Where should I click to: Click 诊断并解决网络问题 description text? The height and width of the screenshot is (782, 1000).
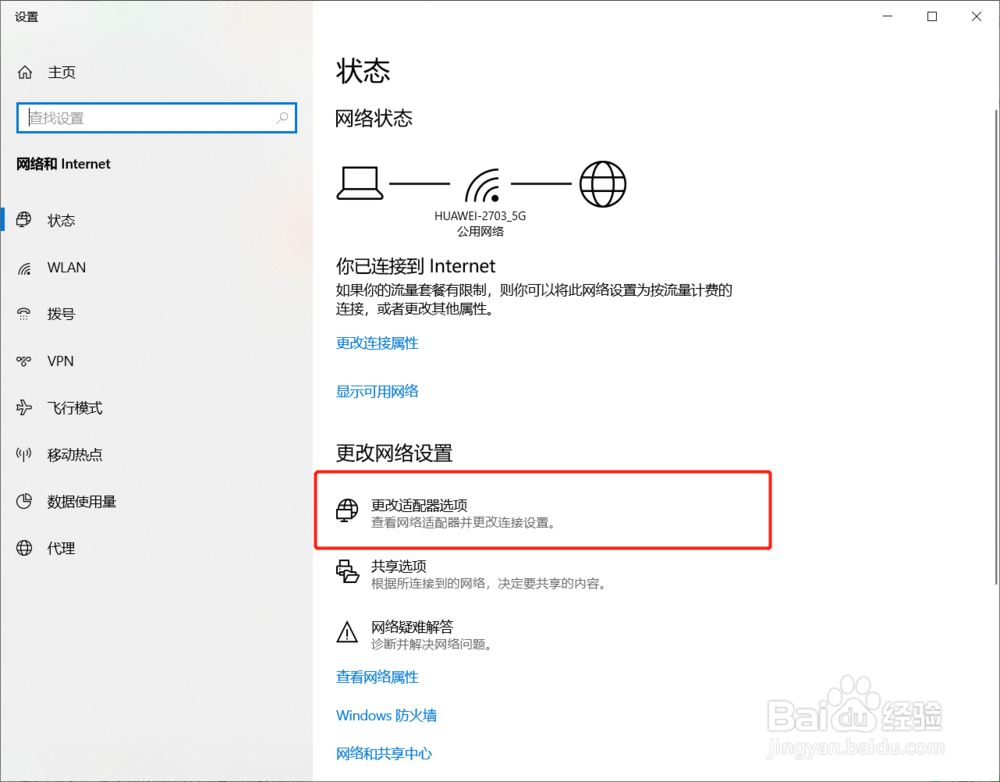pos(433,644)
